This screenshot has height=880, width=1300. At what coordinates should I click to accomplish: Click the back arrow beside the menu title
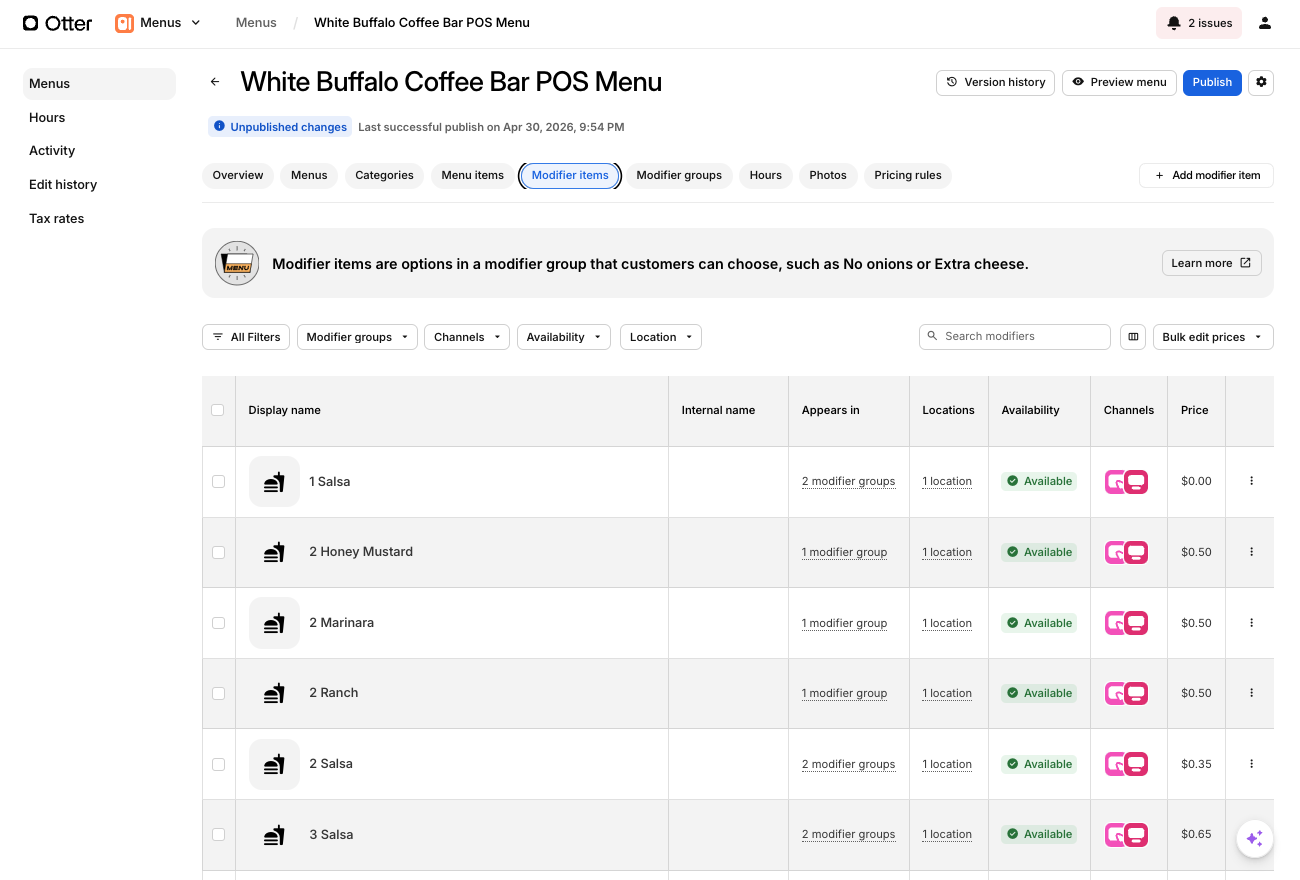(x=215, y=82)
